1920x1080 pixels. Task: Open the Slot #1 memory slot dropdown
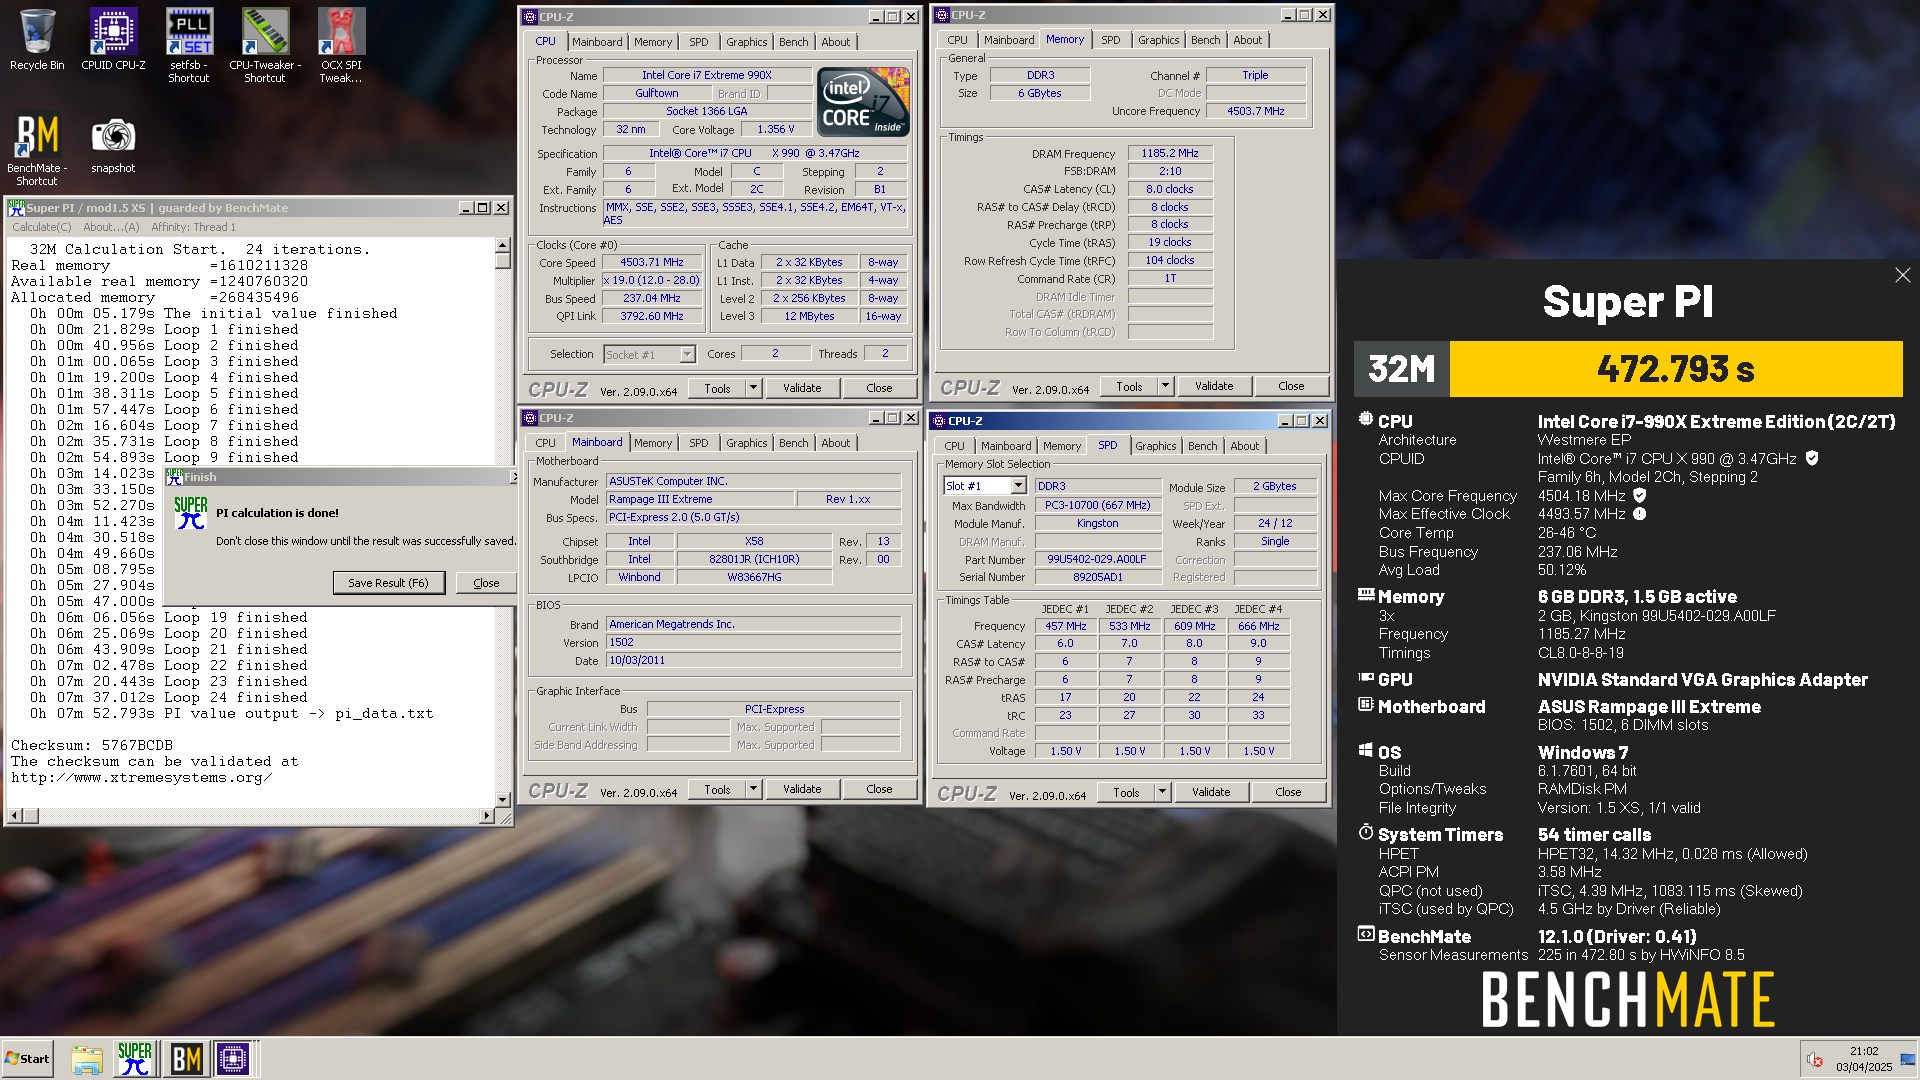point(1018,486)
